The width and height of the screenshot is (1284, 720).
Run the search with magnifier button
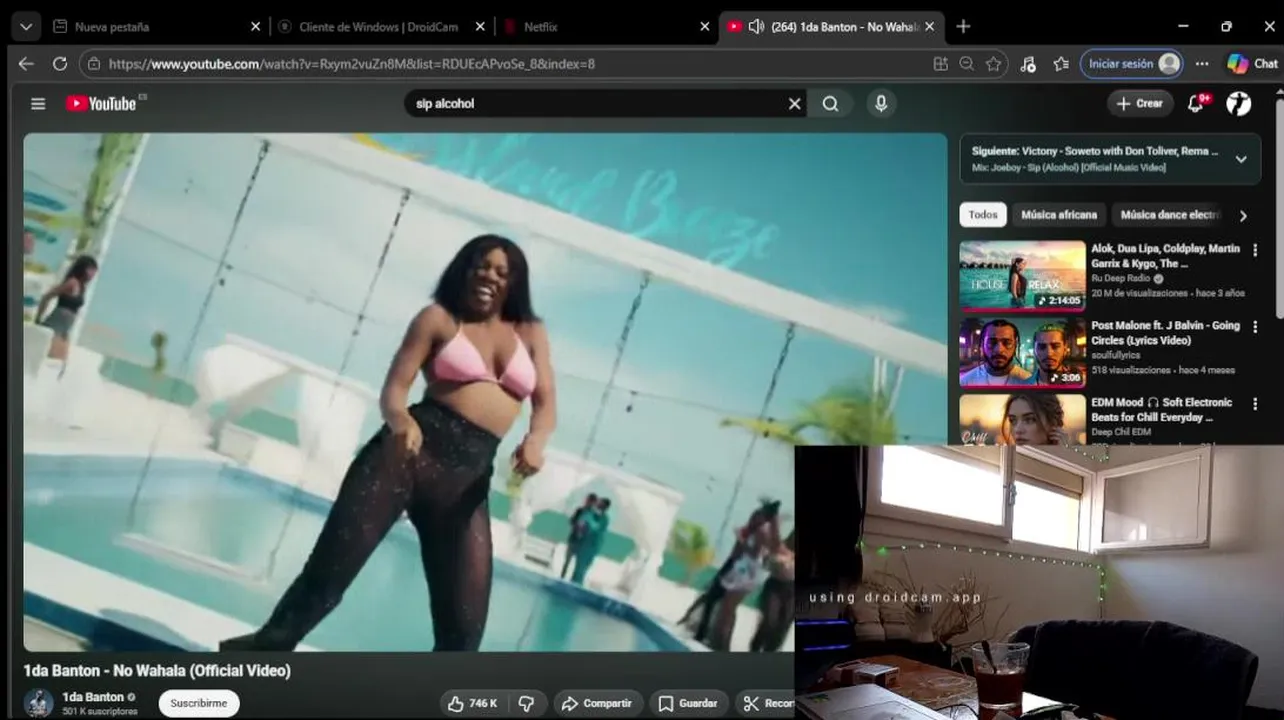point(831,103)
